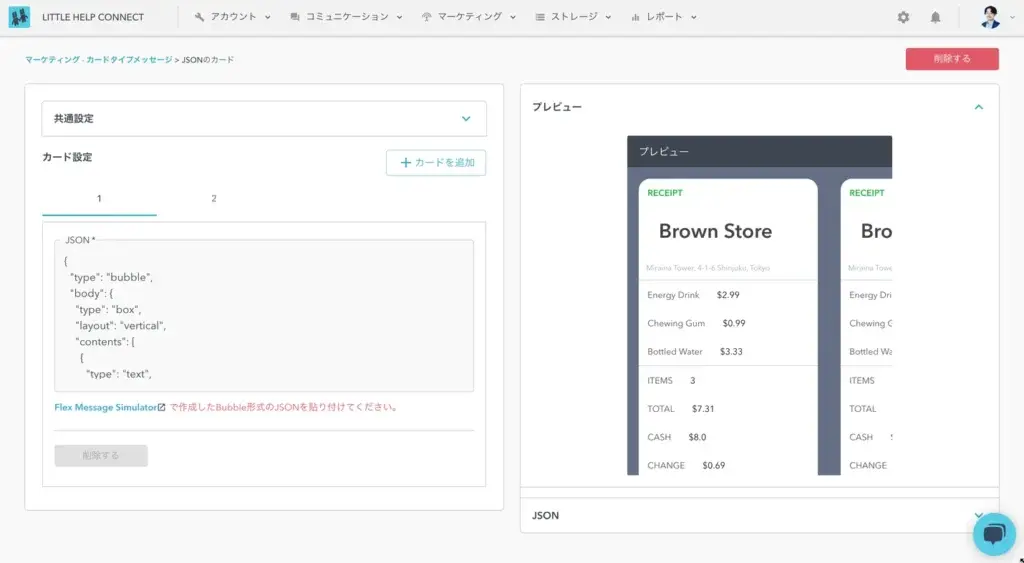Collapse the プレビュー panel
The height and width of the screenshot is (563, 1024).
[x=978, y=107]
